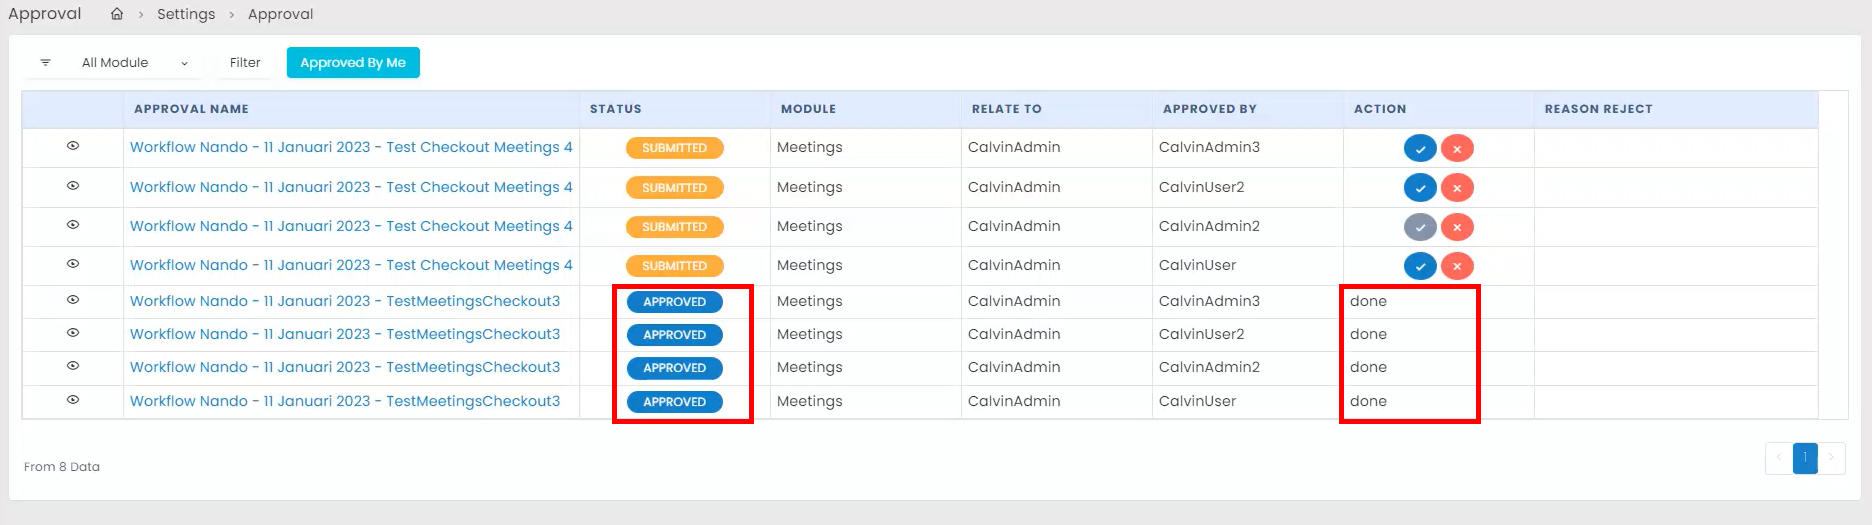Select page 1 in pagination
Viewport: 1872px width, 525px height.
pyautogui.click(x=1805, y=458)
